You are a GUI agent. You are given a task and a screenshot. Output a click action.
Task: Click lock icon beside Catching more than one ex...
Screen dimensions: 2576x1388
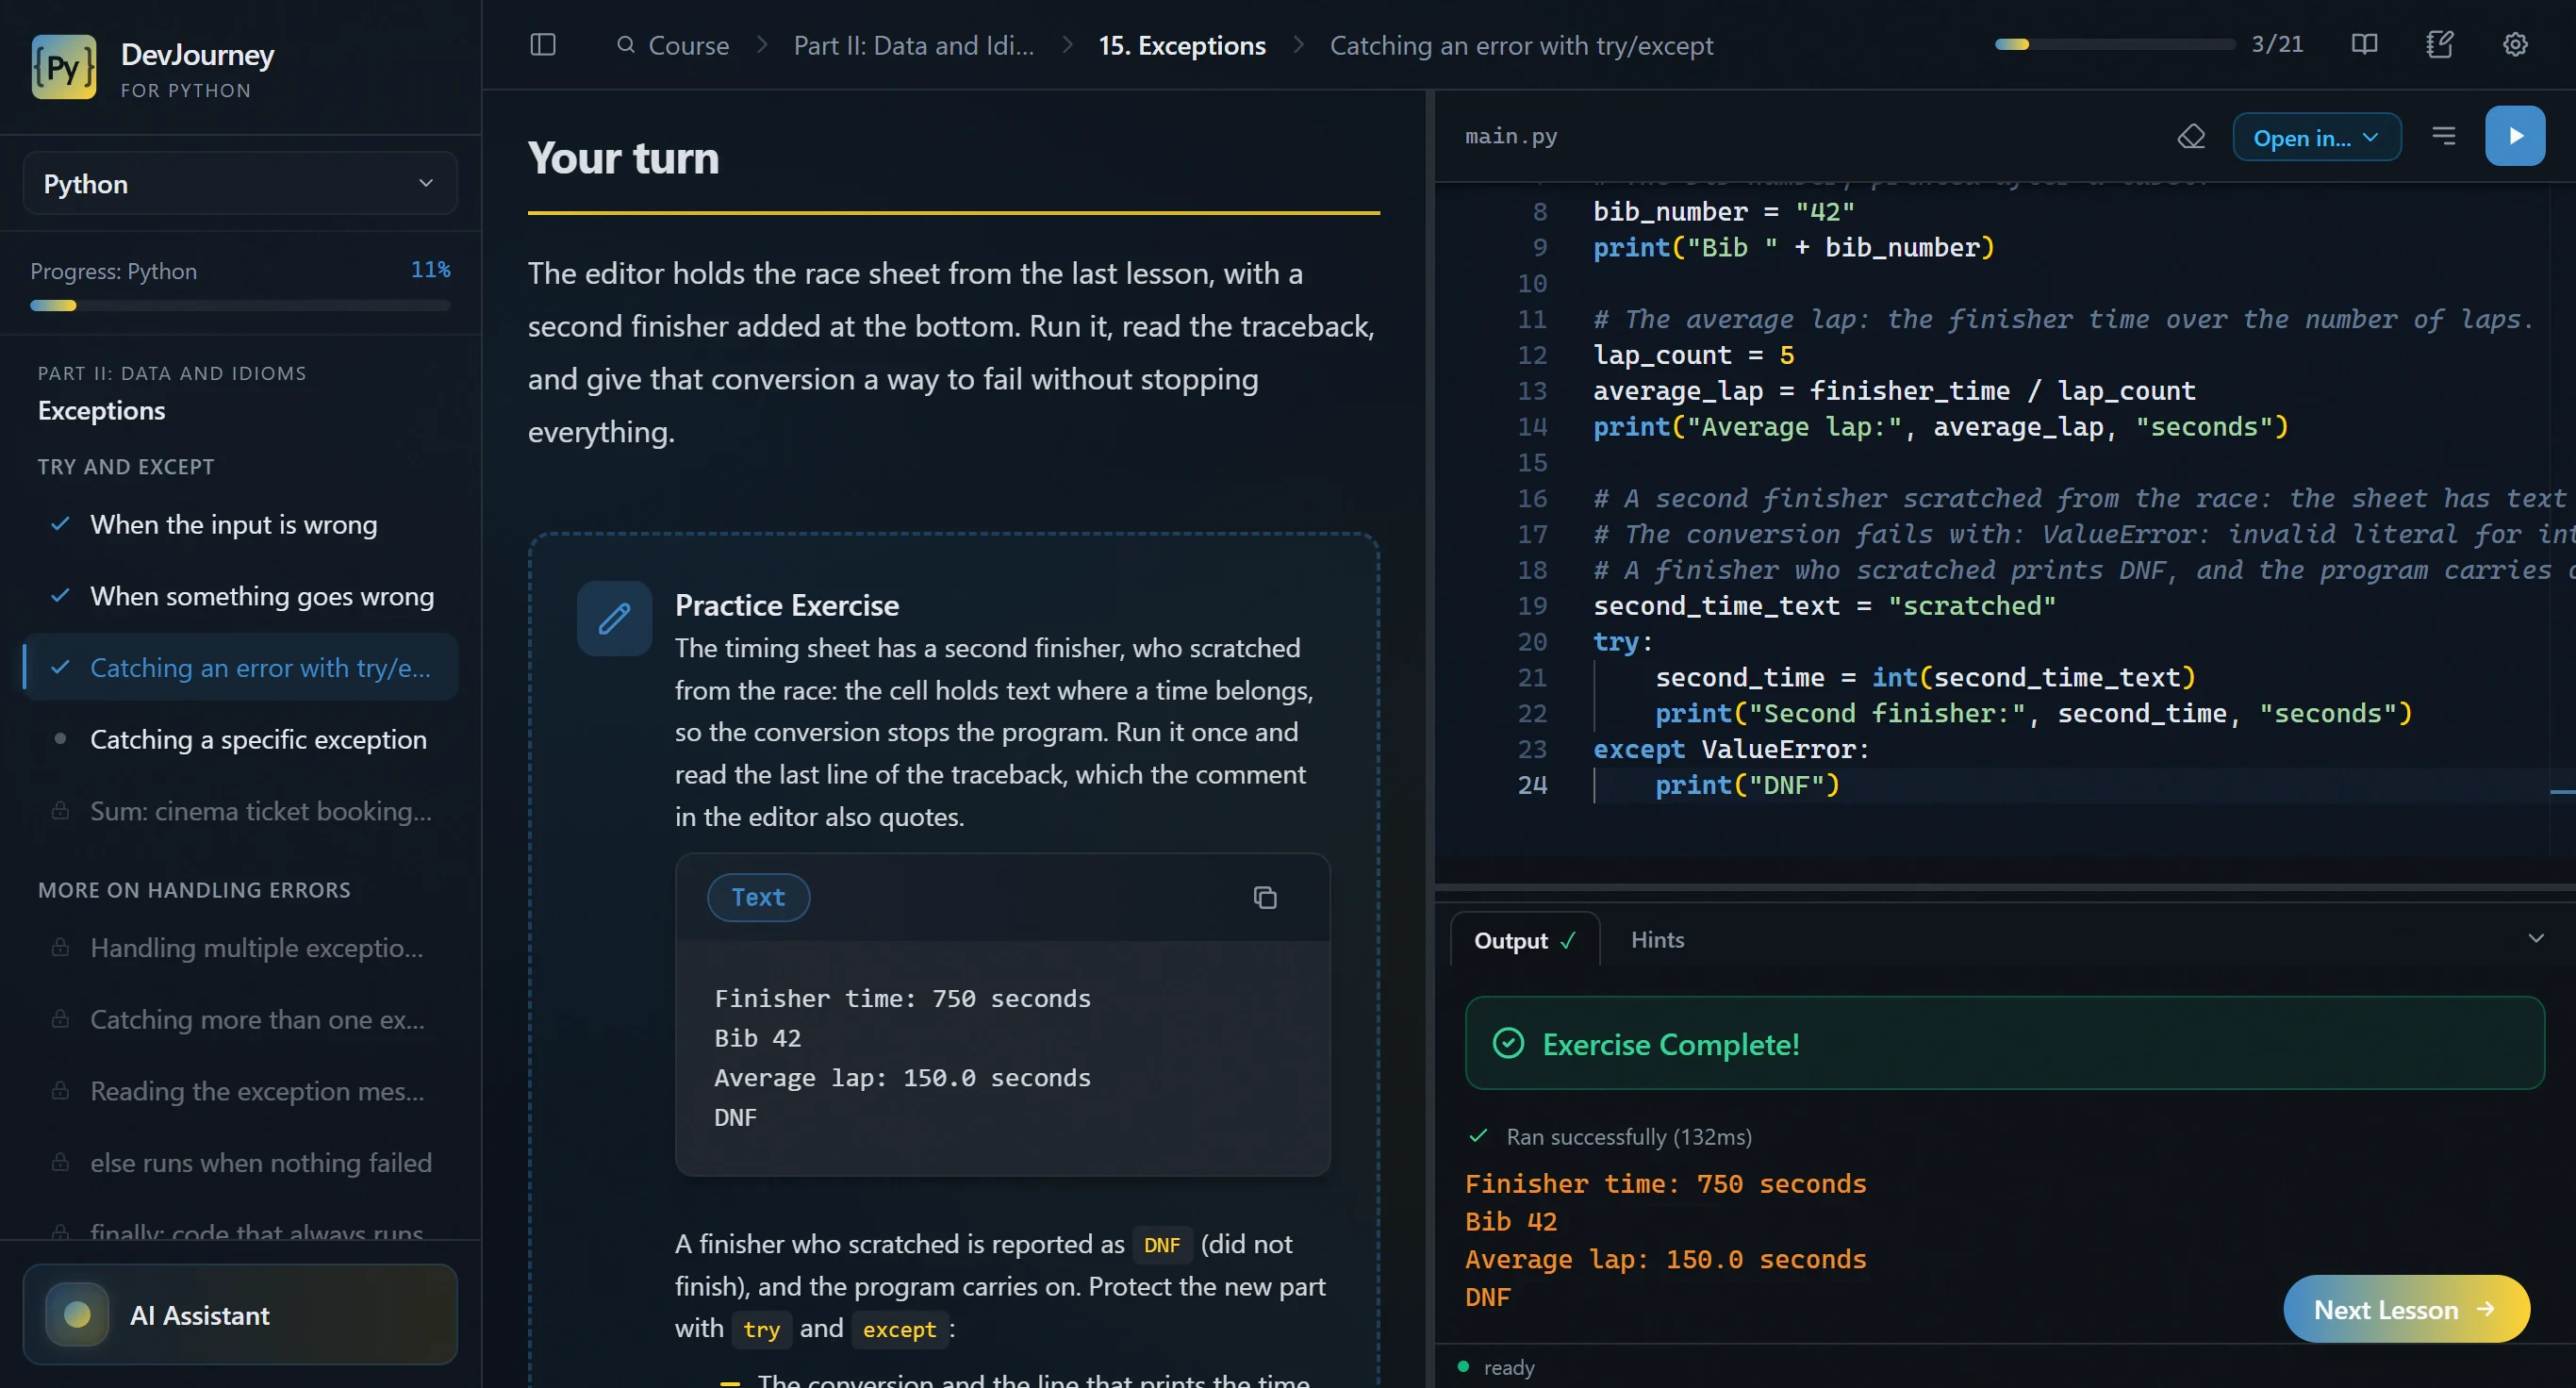(60, 1019)
